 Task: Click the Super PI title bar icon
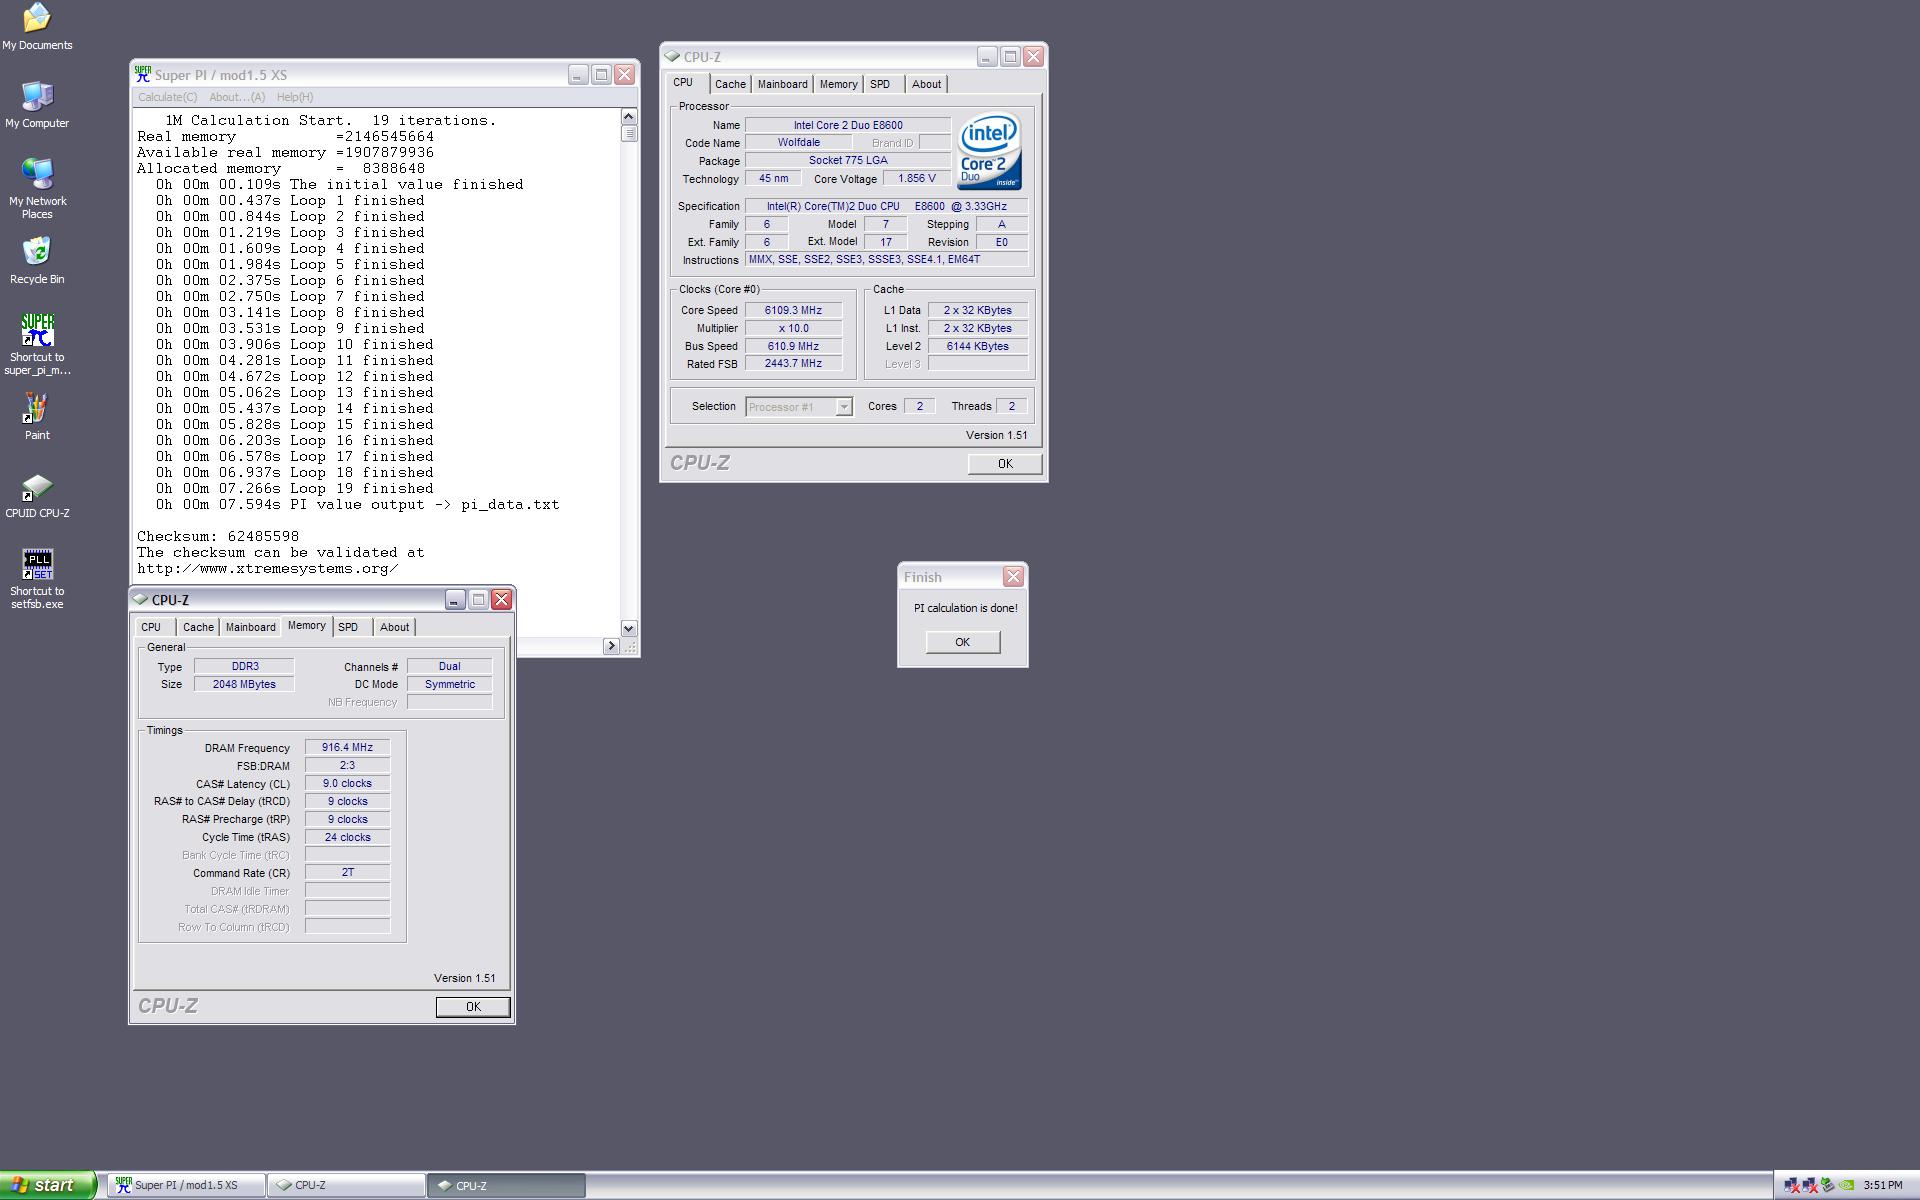[143, 74]
